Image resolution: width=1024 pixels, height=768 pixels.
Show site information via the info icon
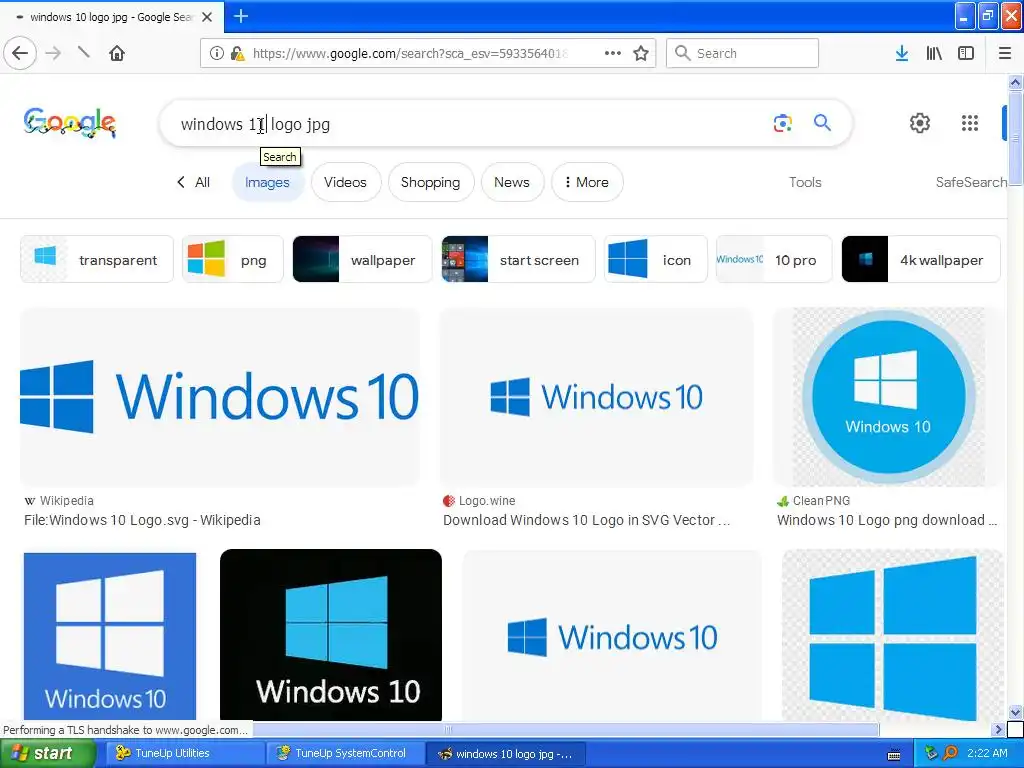tap(217, 53)
